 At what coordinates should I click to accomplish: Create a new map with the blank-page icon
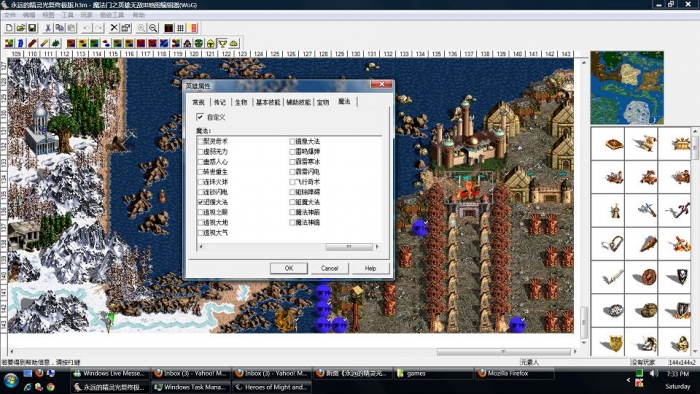click(x=9, y=28)
